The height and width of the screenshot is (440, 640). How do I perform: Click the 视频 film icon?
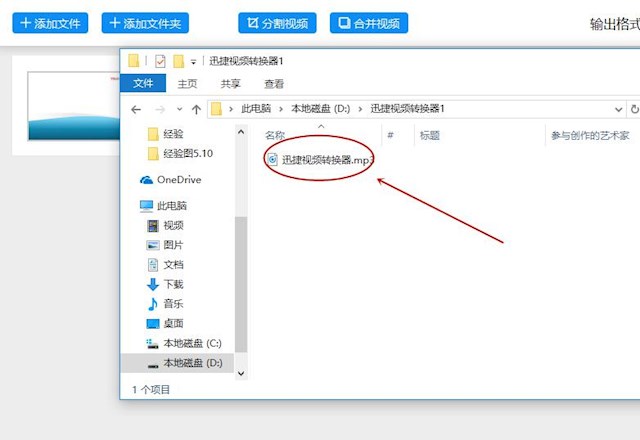pyautogui.click(x=153, y=226)
